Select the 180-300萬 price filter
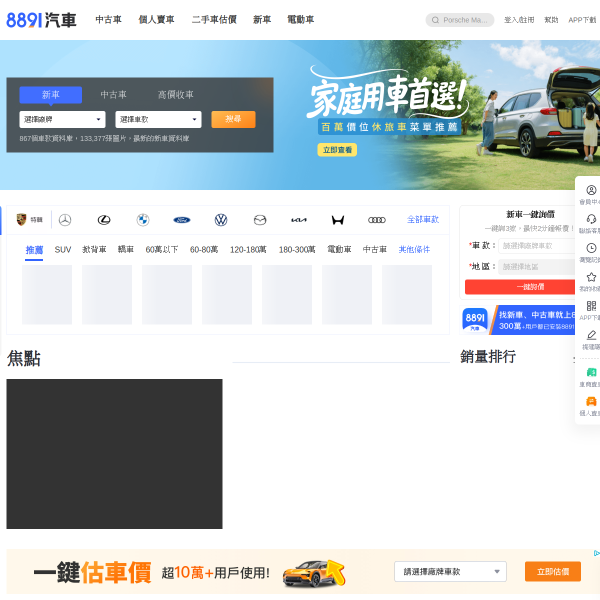 [x=297, y=250]
